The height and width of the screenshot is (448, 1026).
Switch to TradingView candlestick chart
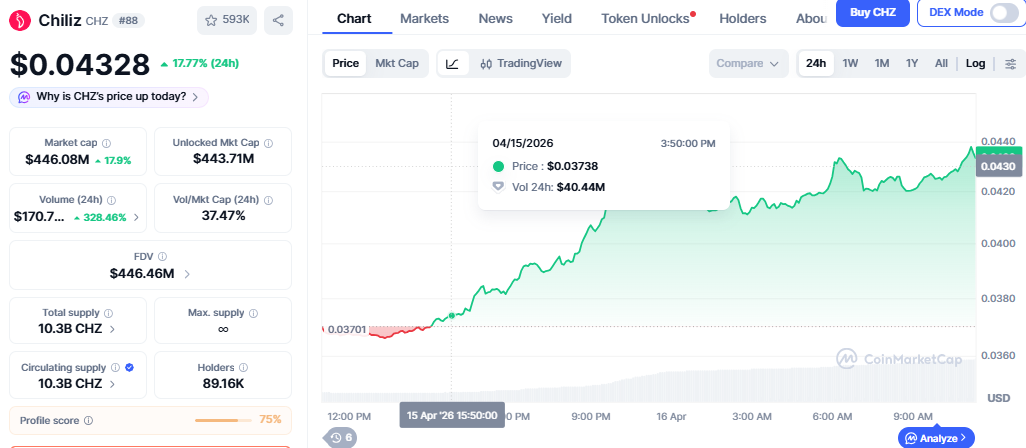coord(520,63)
